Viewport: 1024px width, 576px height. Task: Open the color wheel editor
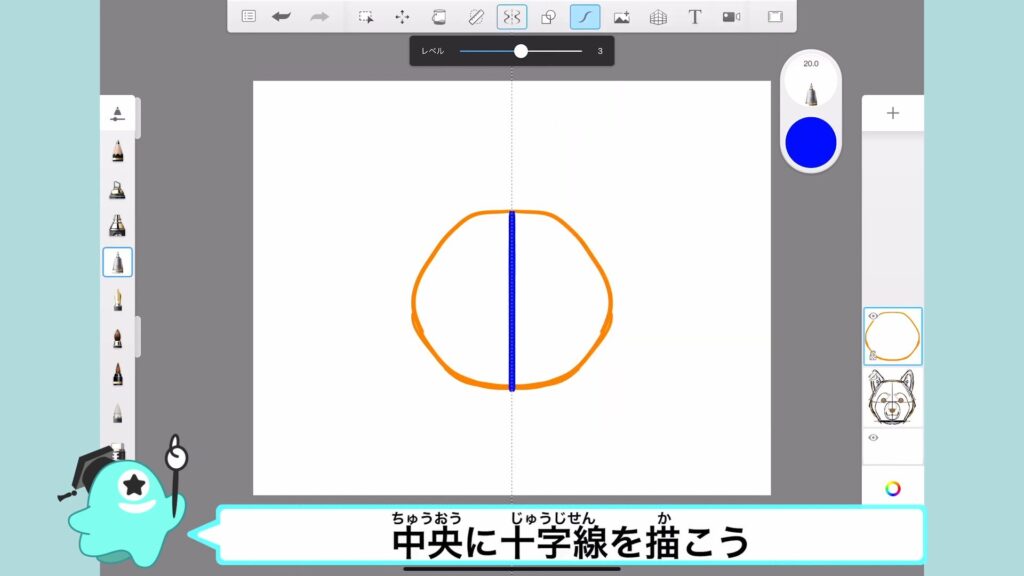[x=893, y=488]
